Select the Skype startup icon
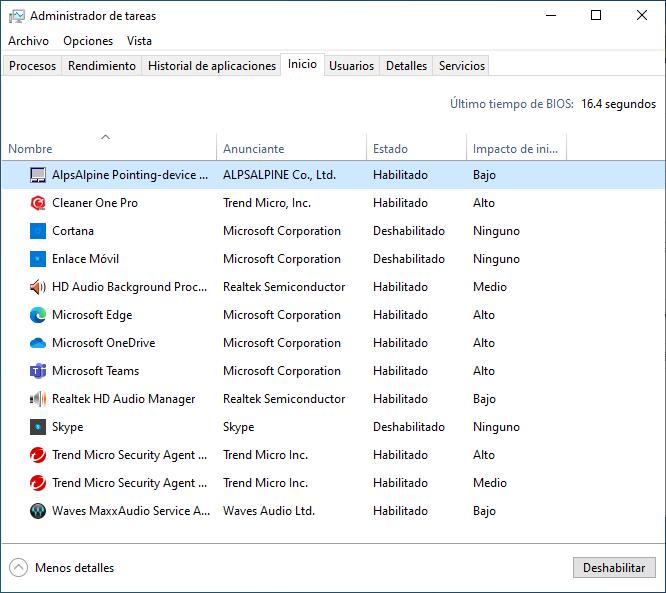 [38, 427]
